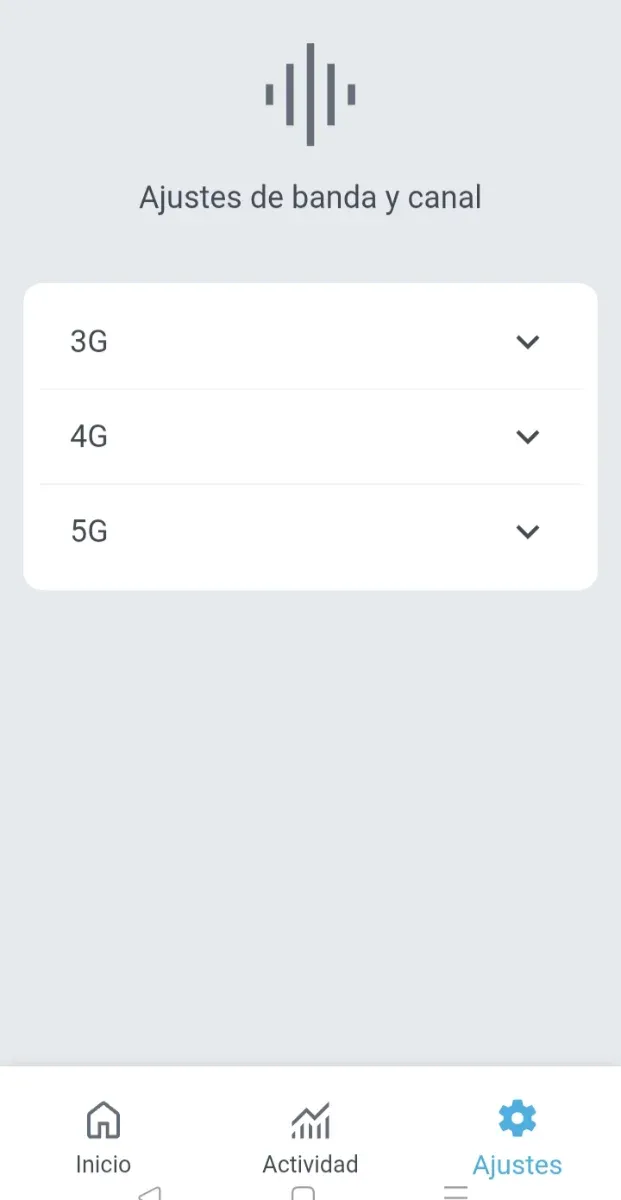This screenshot has width=621, height=1200.
Task: Open the 5G settings chevron
Action: point(528,531)
